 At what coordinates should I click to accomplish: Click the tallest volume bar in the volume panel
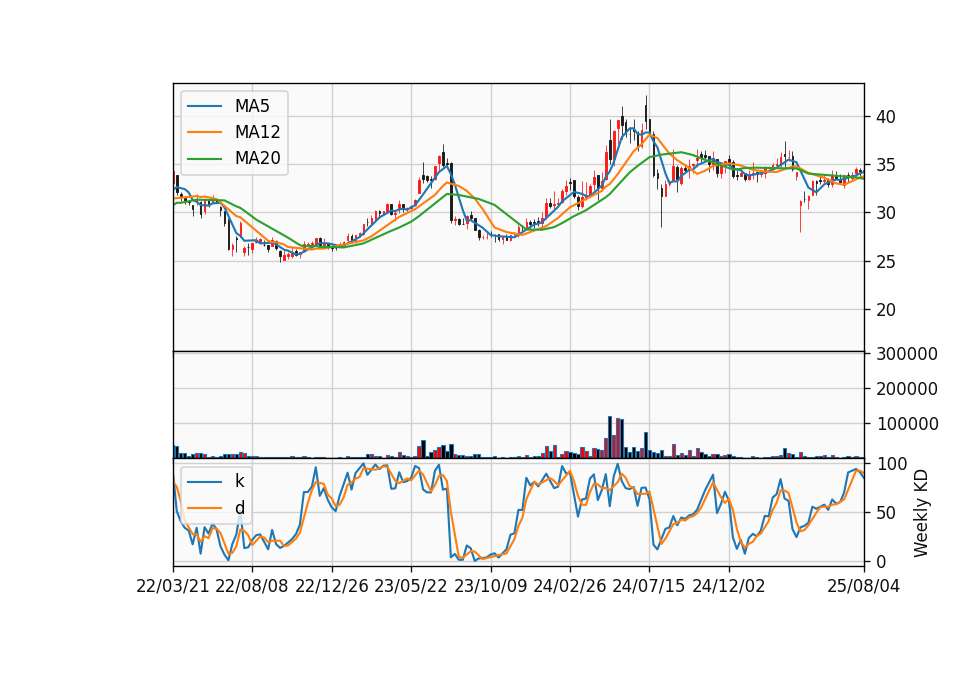click(610, 437)
